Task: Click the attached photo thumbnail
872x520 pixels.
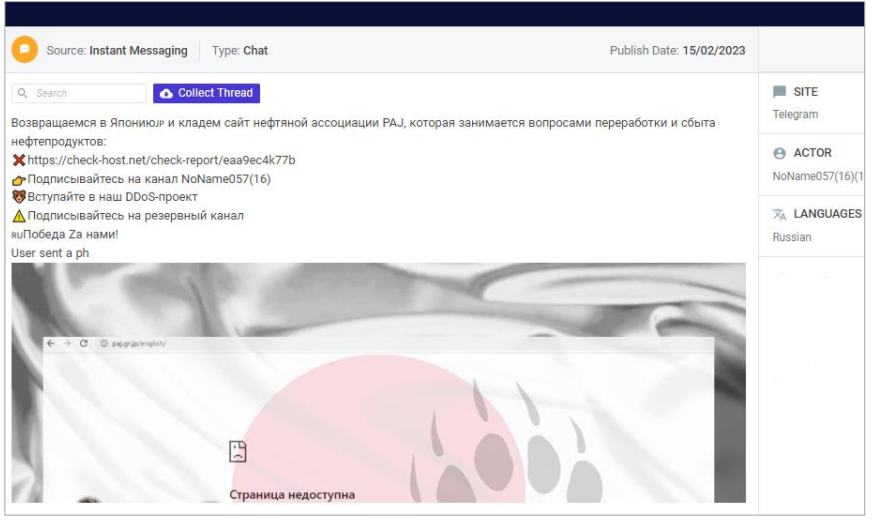Action: tap(378, 383)
